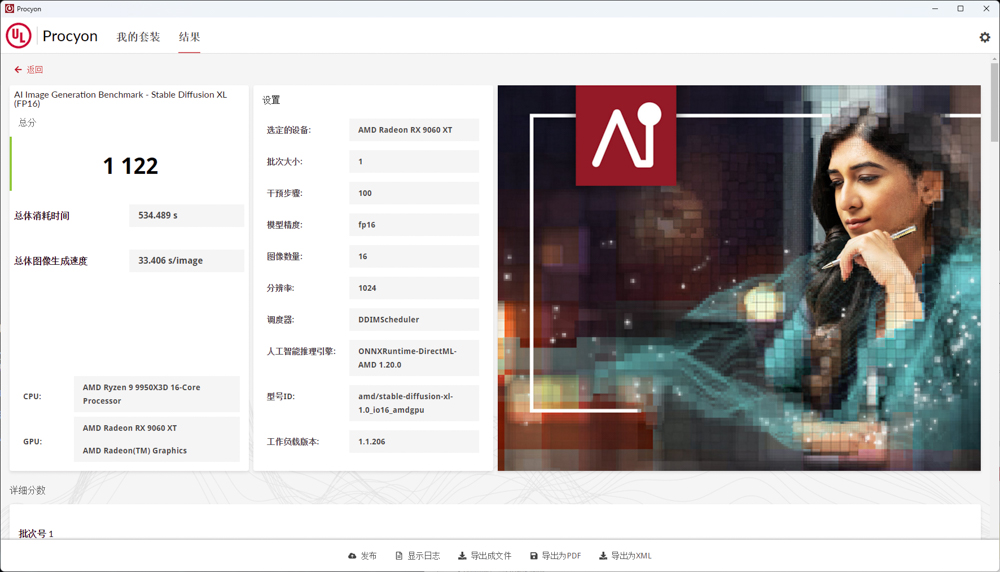Click the UL Procyon logo
Viewport: 1000px width, 572px height.
coord(19,36)
